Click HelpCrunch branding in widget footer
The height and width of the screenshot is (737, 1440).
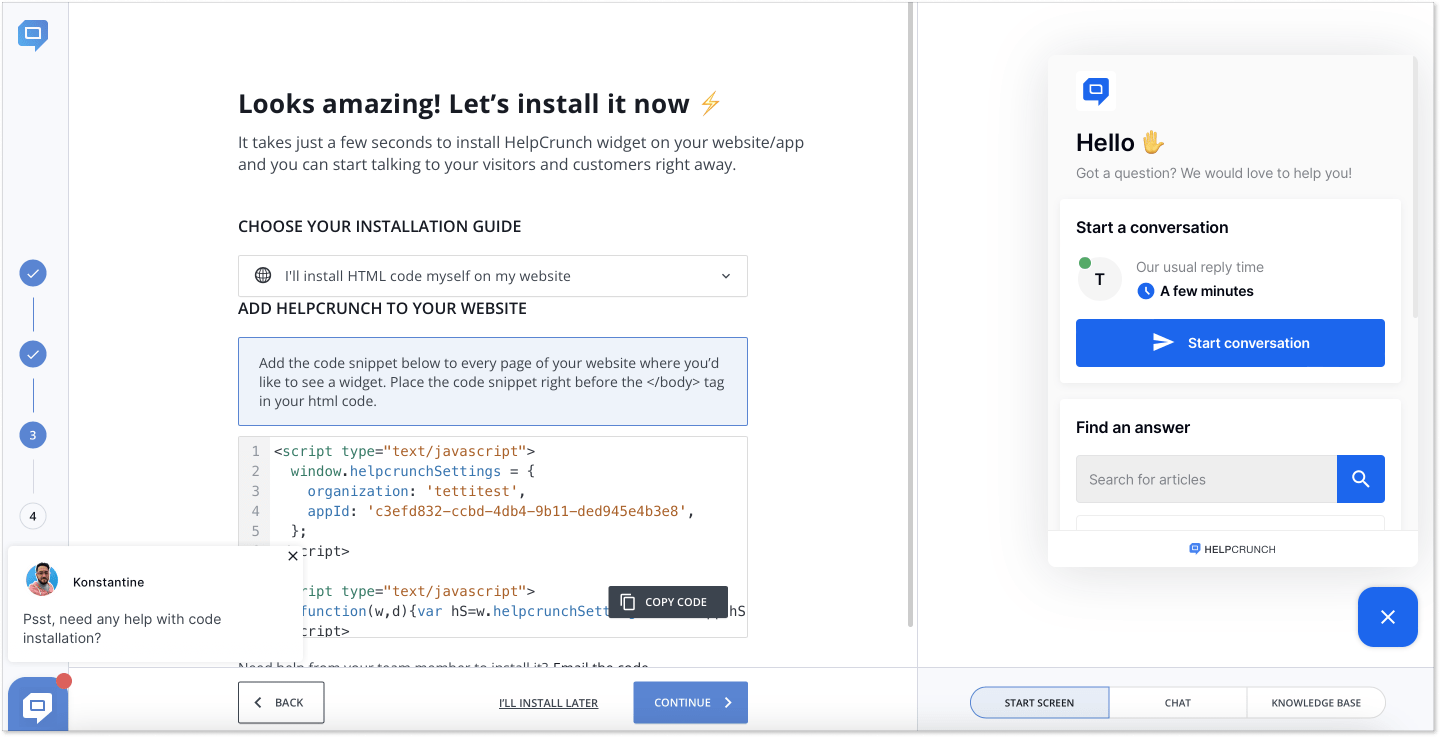(x=1232, y=549)
